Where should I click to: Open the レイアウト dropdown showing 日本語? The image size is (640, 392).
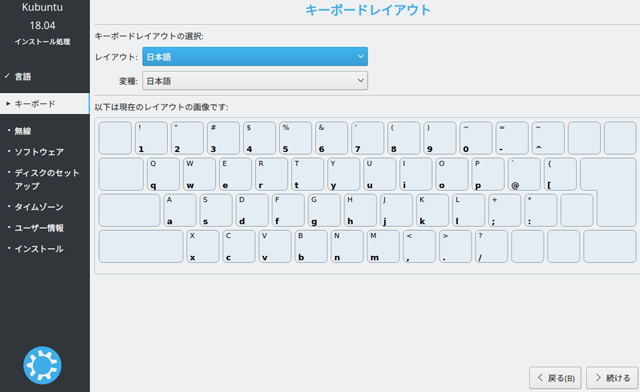255,56
